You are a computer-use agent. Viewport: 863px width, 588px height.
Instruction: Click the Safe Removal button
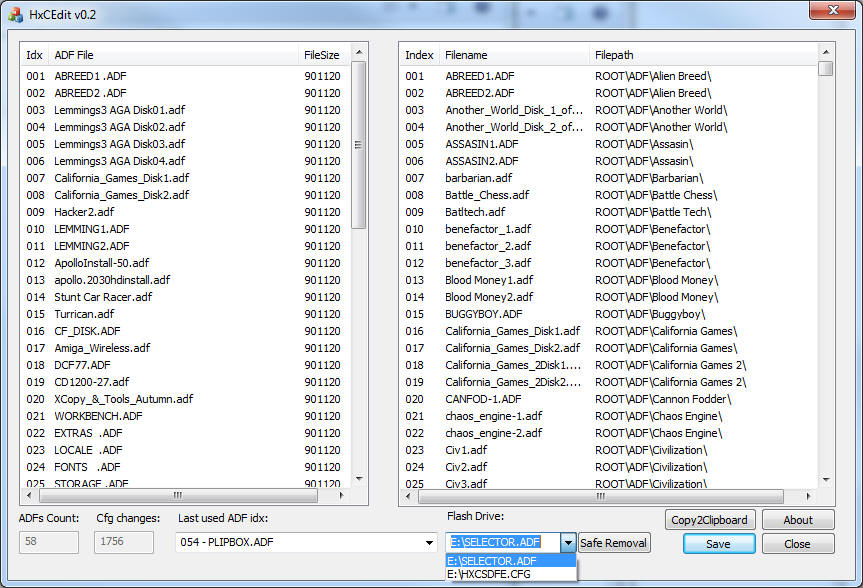tap(614, 543)
